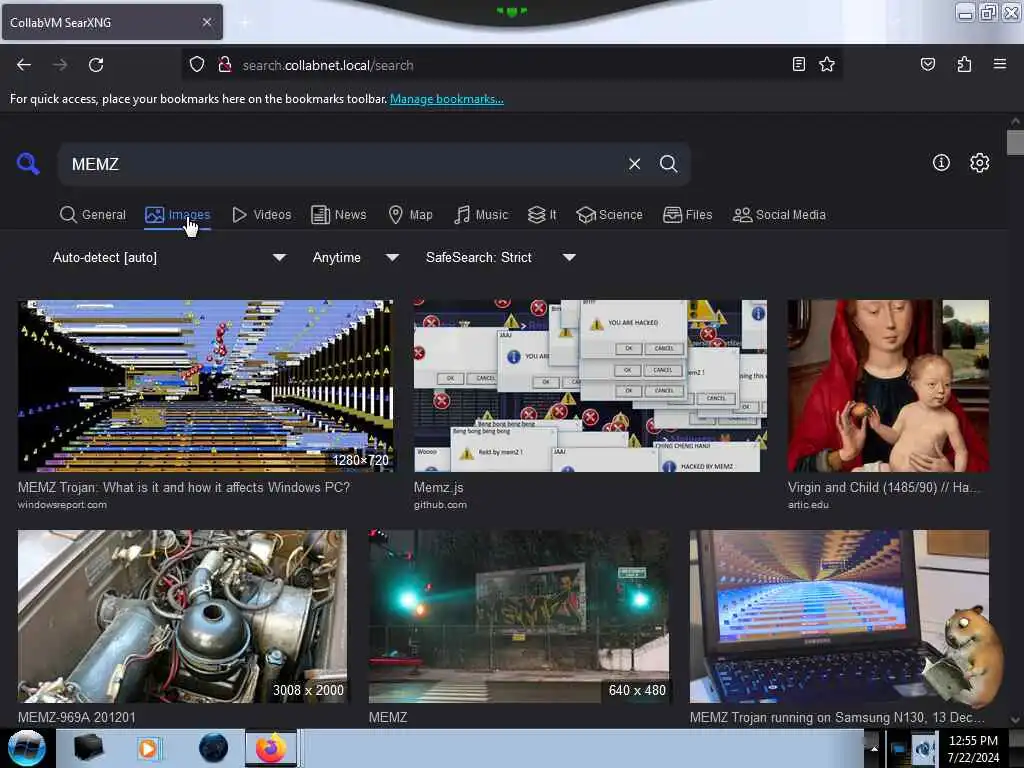The image size is (1024, 768).
Task: Open the tracking protection shield icon
Action: pyautogui.click(x=197, y=65)
